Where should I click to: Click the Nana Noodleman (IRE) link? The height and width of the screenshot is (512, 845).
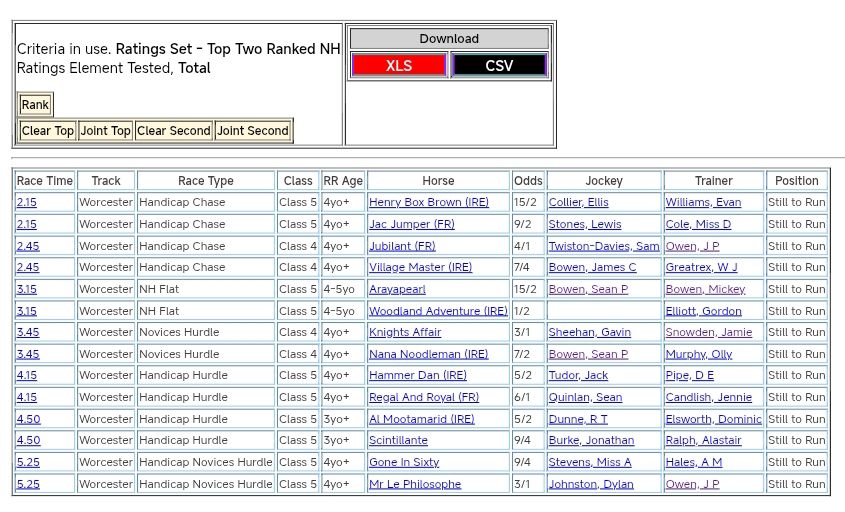point(428,355)
